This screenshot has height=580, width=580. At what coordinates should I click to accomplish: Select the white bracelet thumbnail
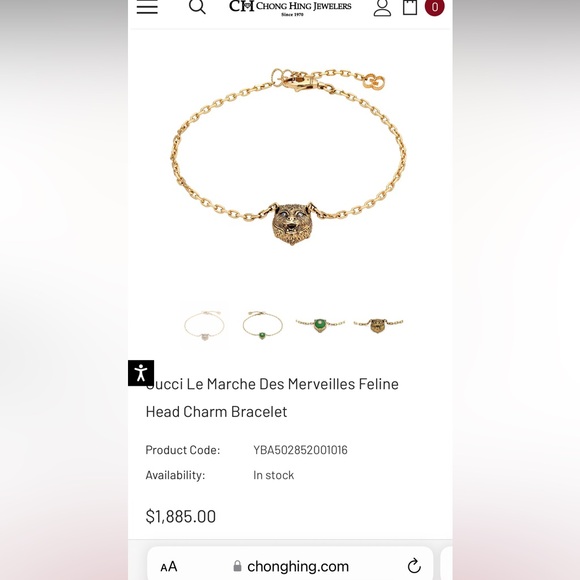(x=204, y=325)
